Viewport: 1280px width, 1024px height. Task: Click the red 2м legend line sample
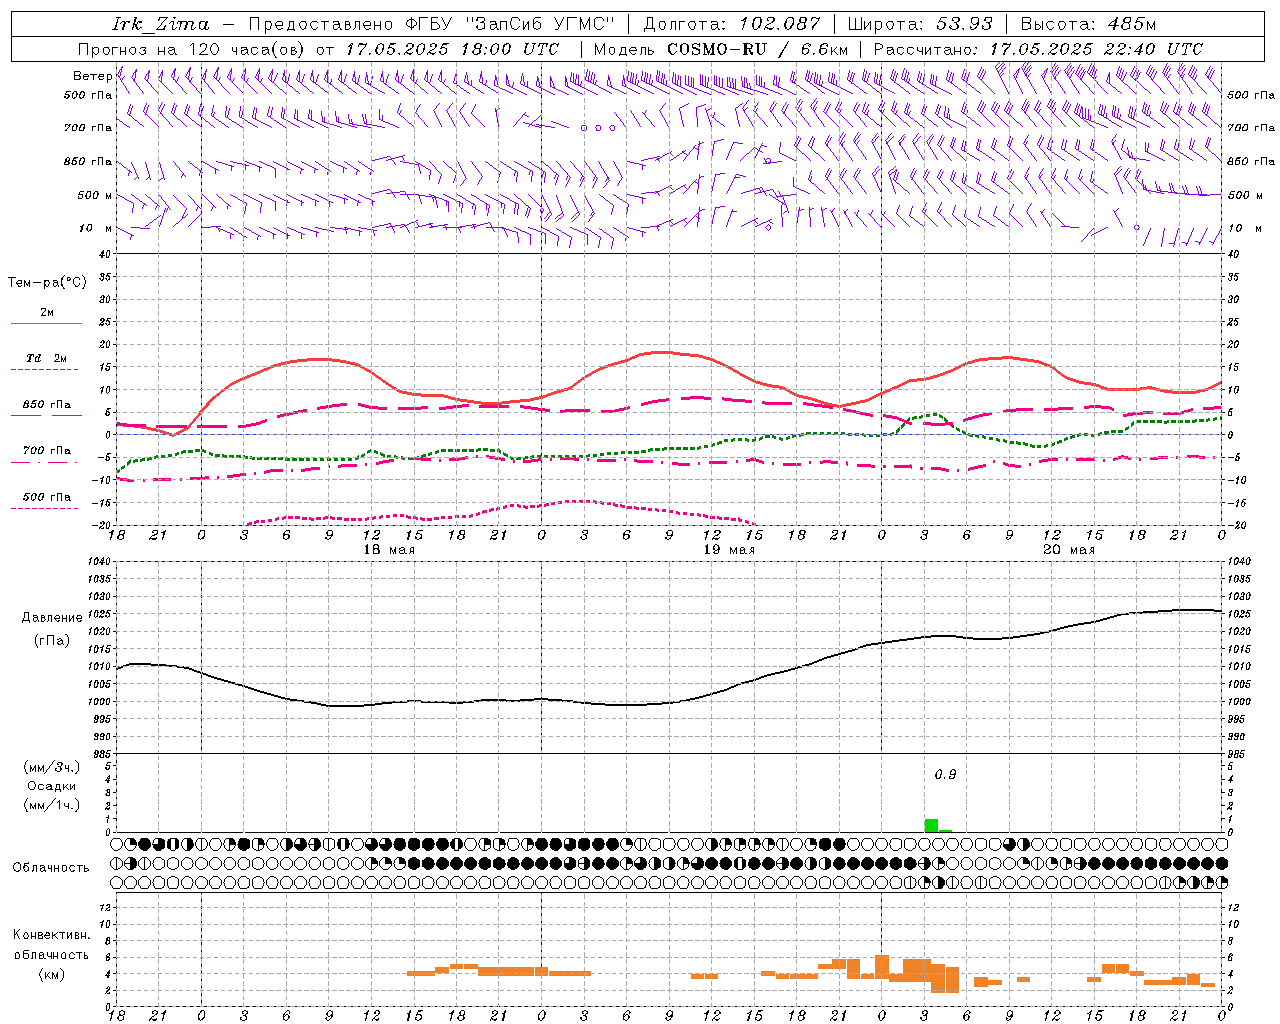point(46,324)
